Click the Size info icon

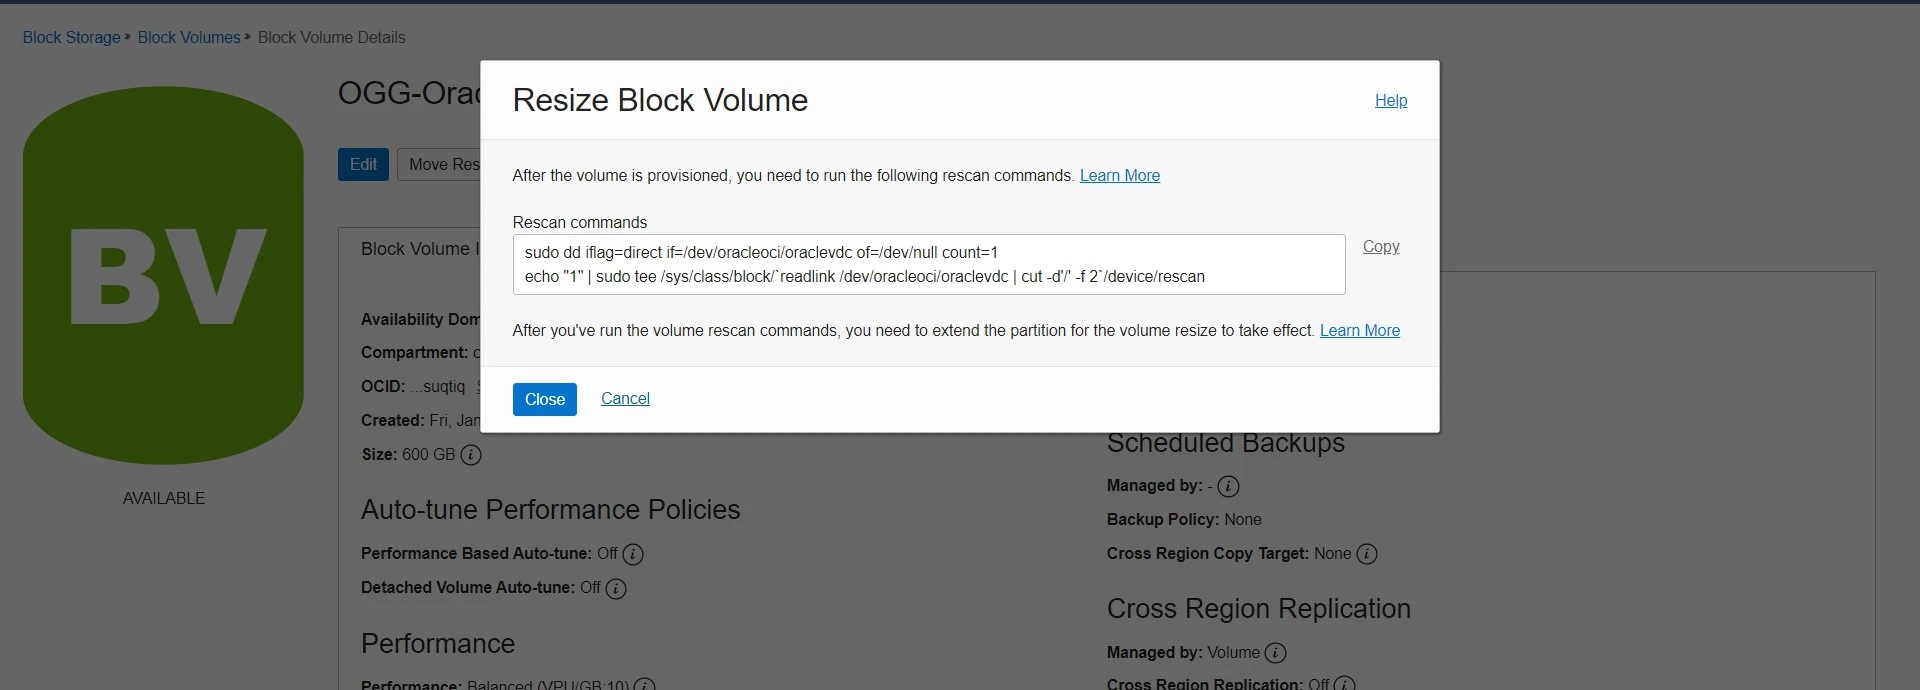click(471, 455)
